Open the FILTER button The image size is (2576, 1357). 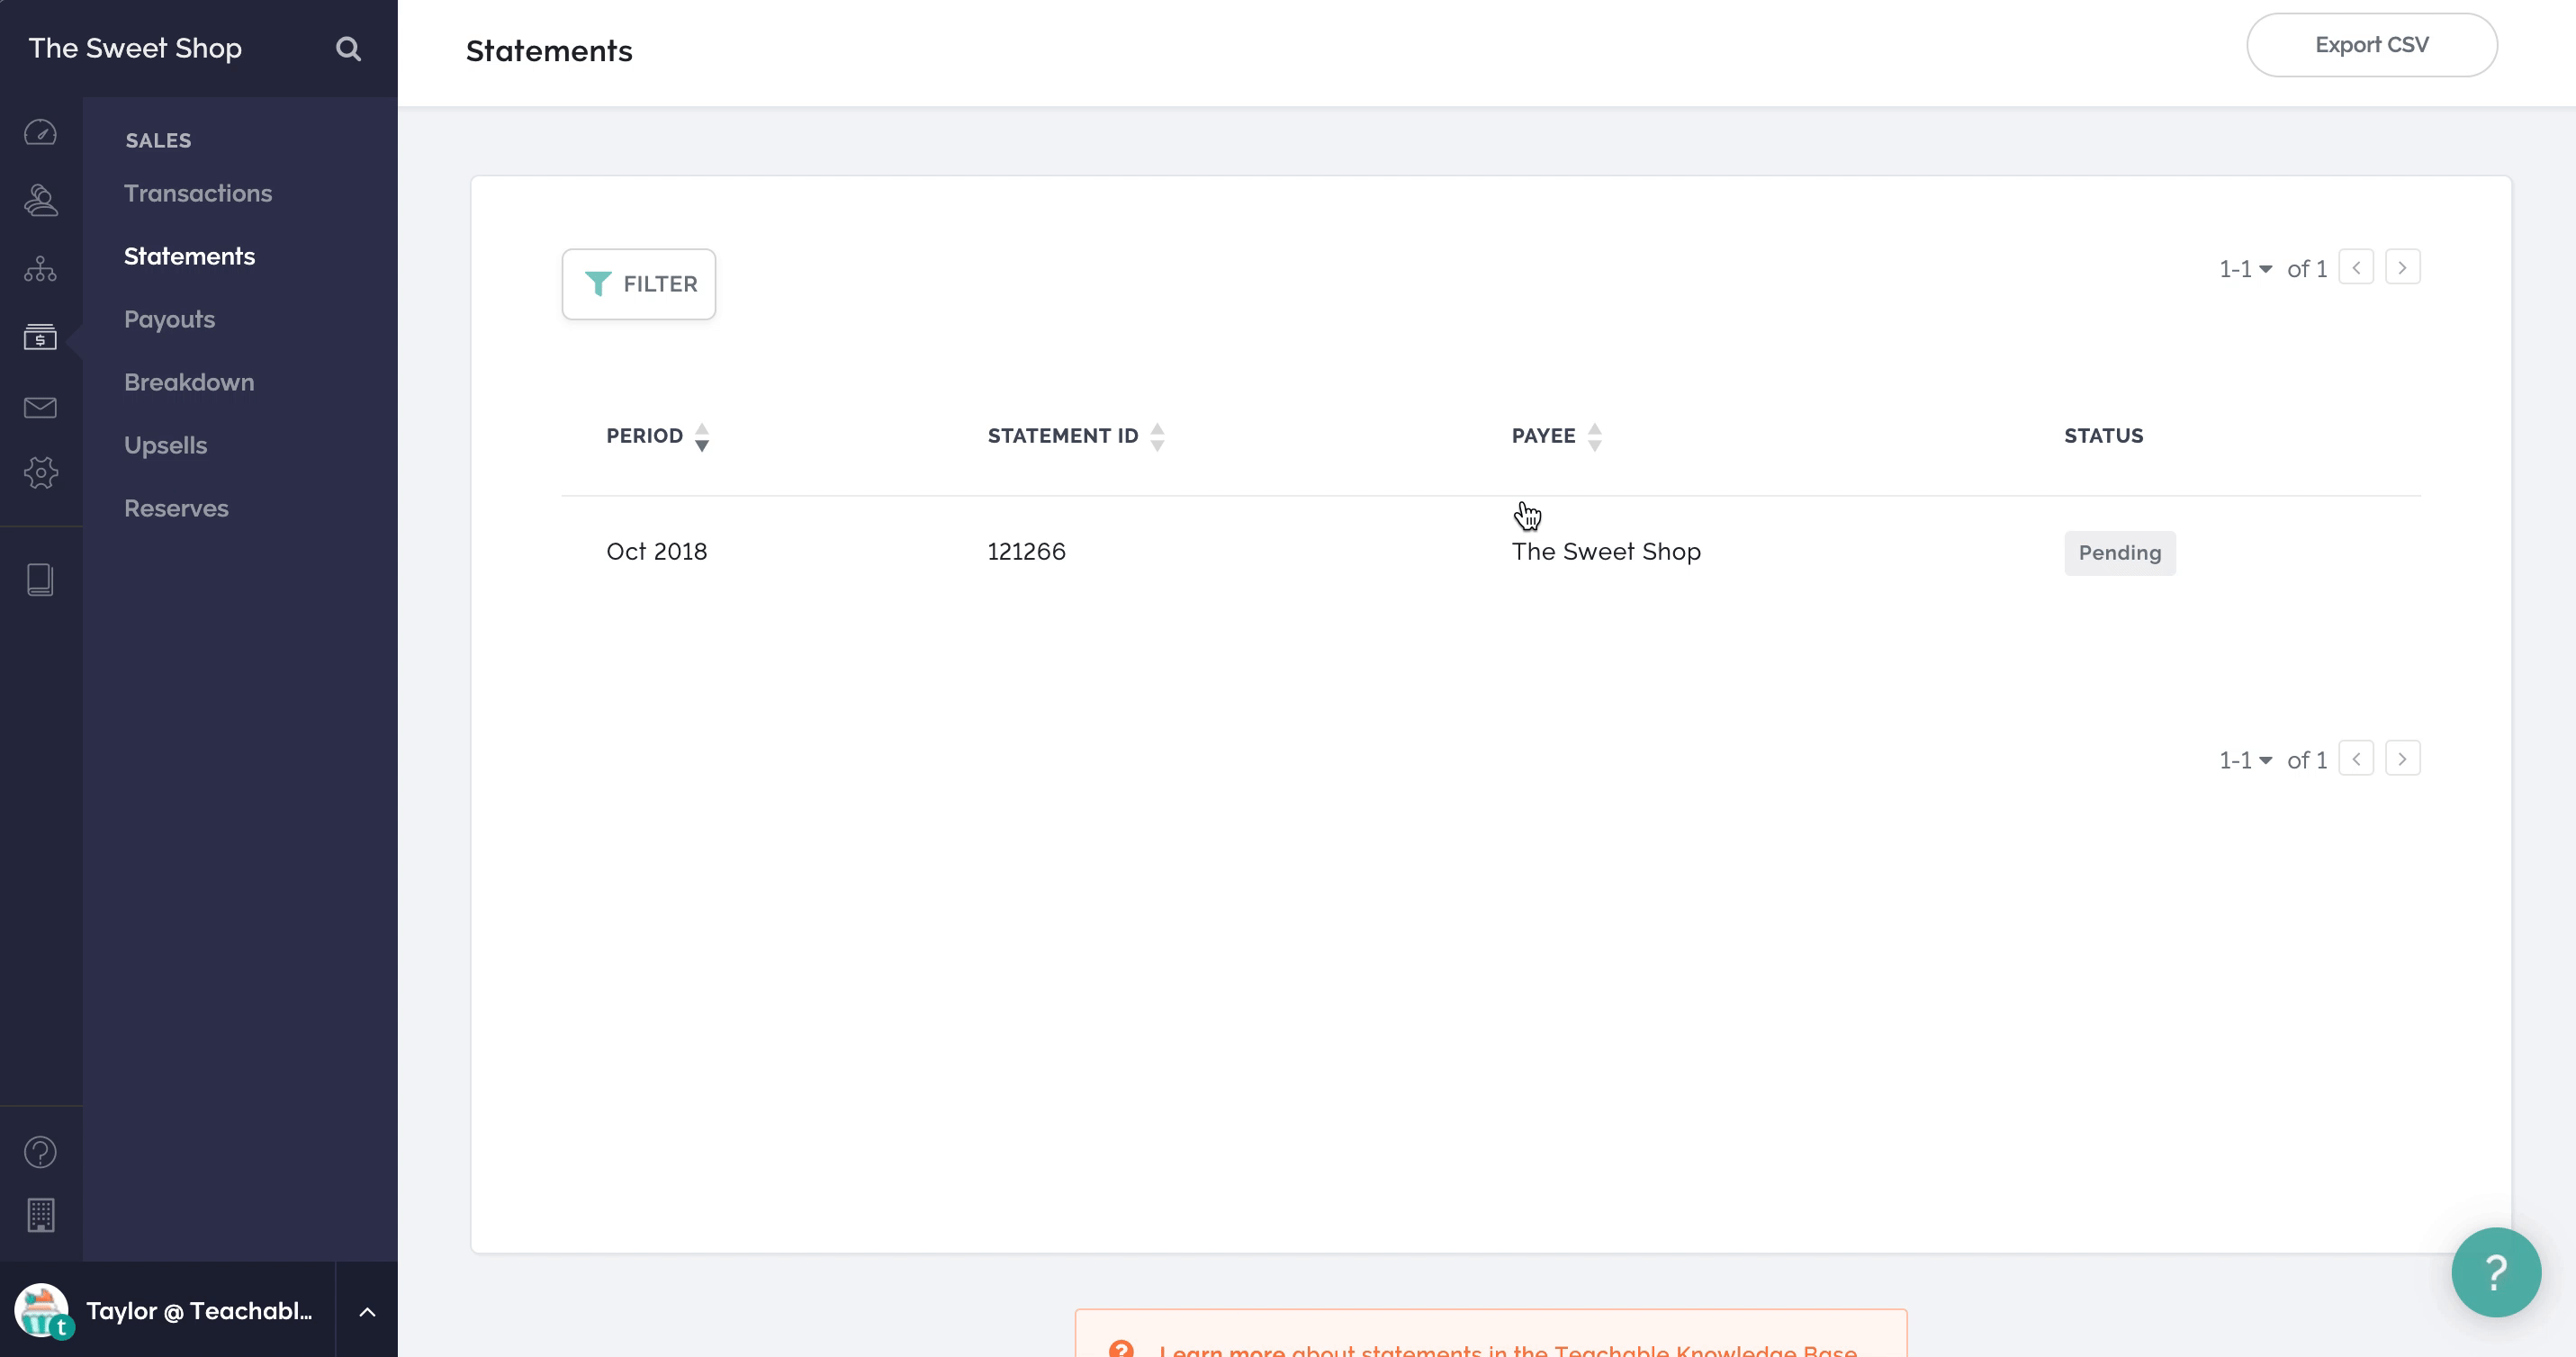tap(639, 284)
